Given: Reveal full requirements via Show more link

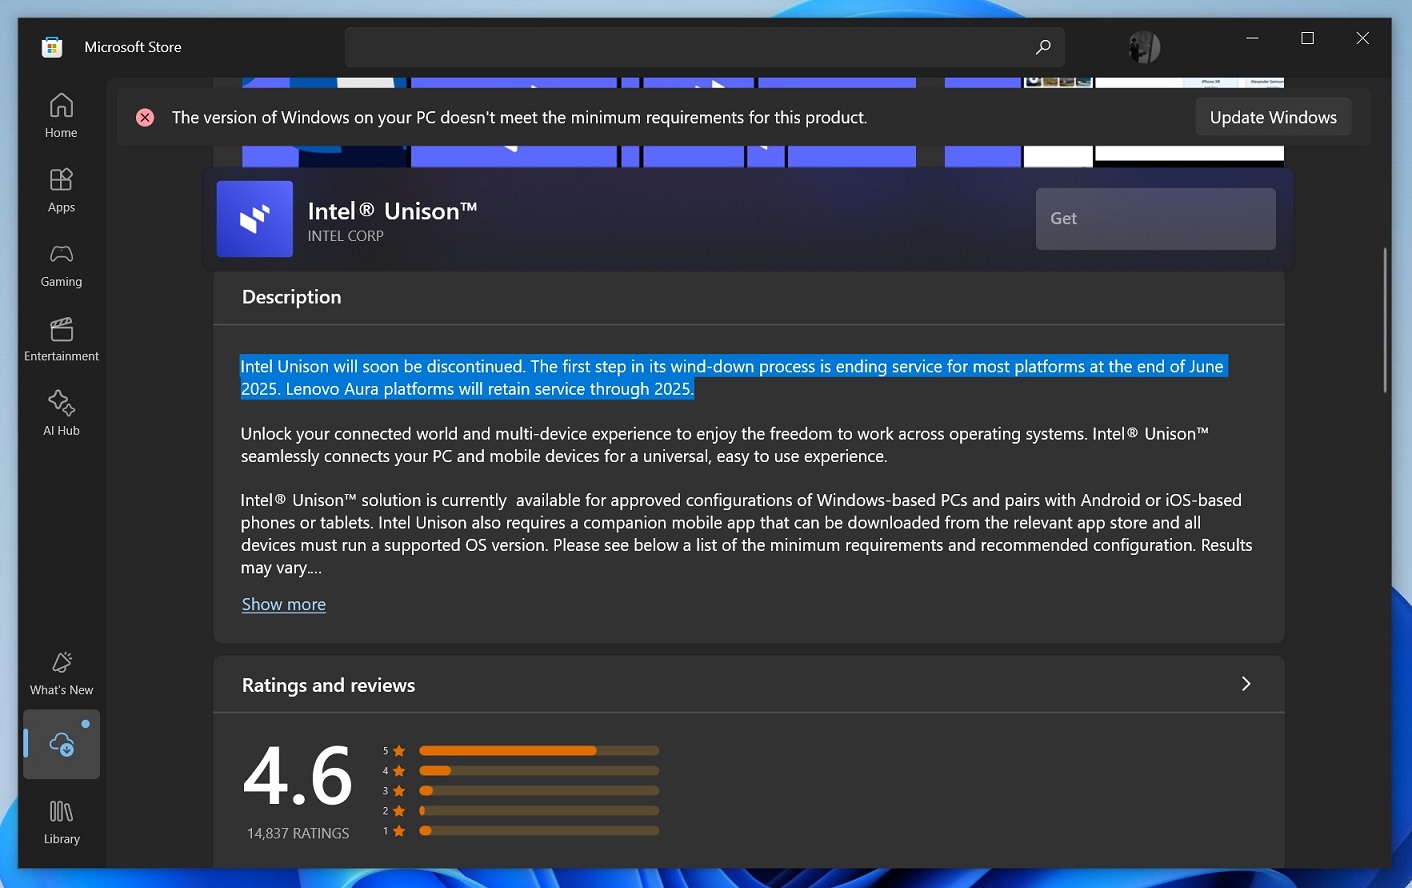Looking at the screenshot, I should (x=283, y=604).
